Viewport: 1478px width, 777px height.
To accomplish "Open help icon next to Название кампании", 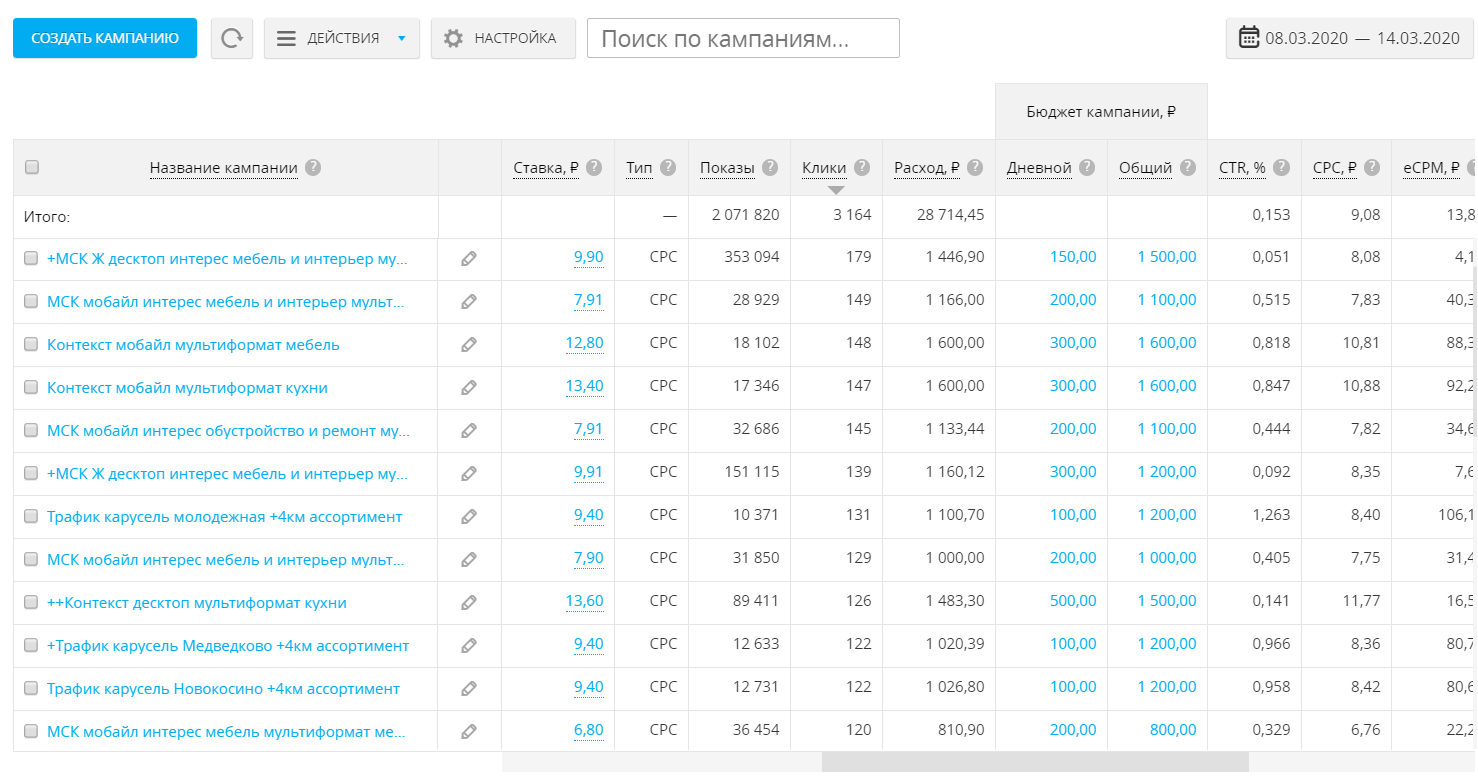I will coord(313,167).
